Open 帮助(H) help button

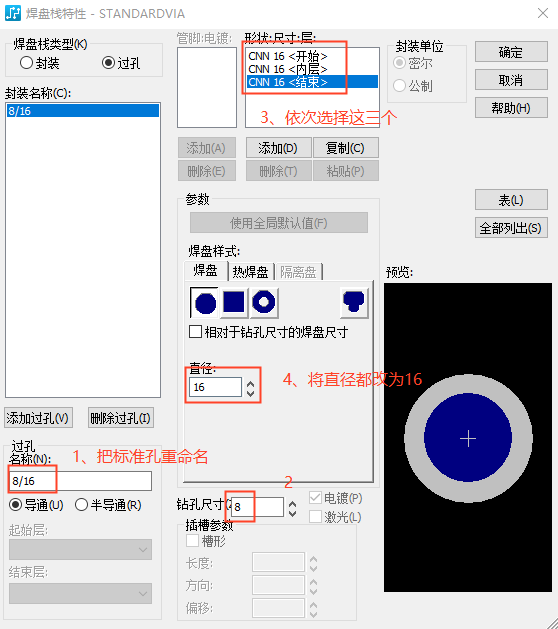(x=511, y=108)
